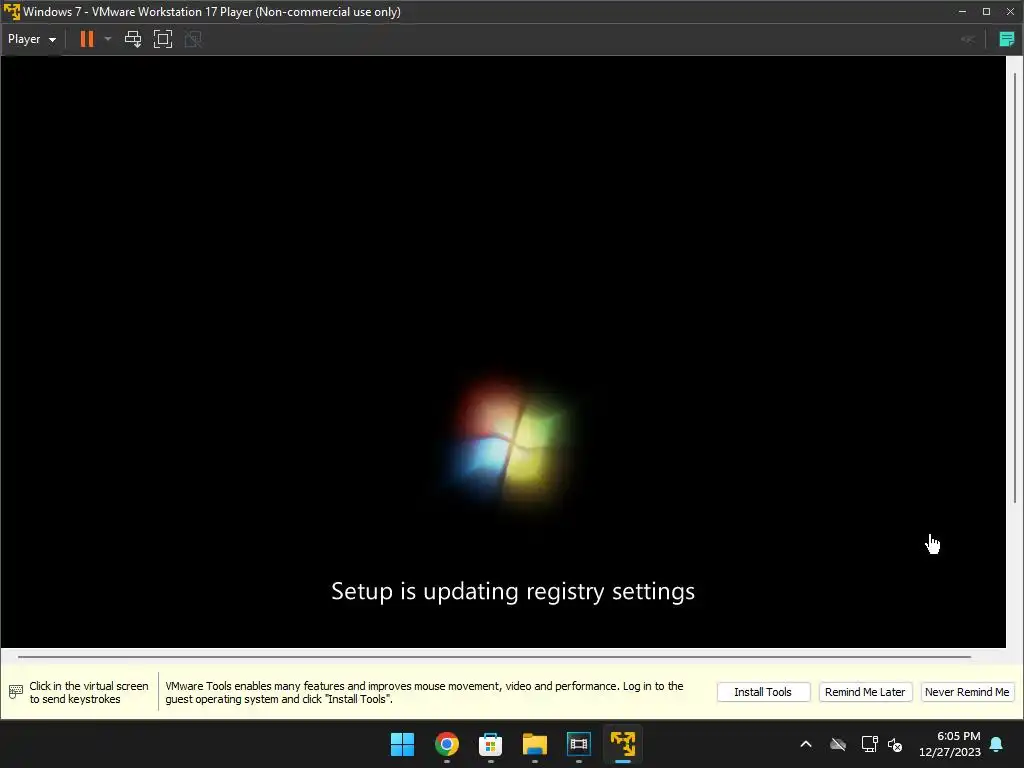Show hidden system tray icons
The image size is (1024, 768).
click(x=806, y=744)
